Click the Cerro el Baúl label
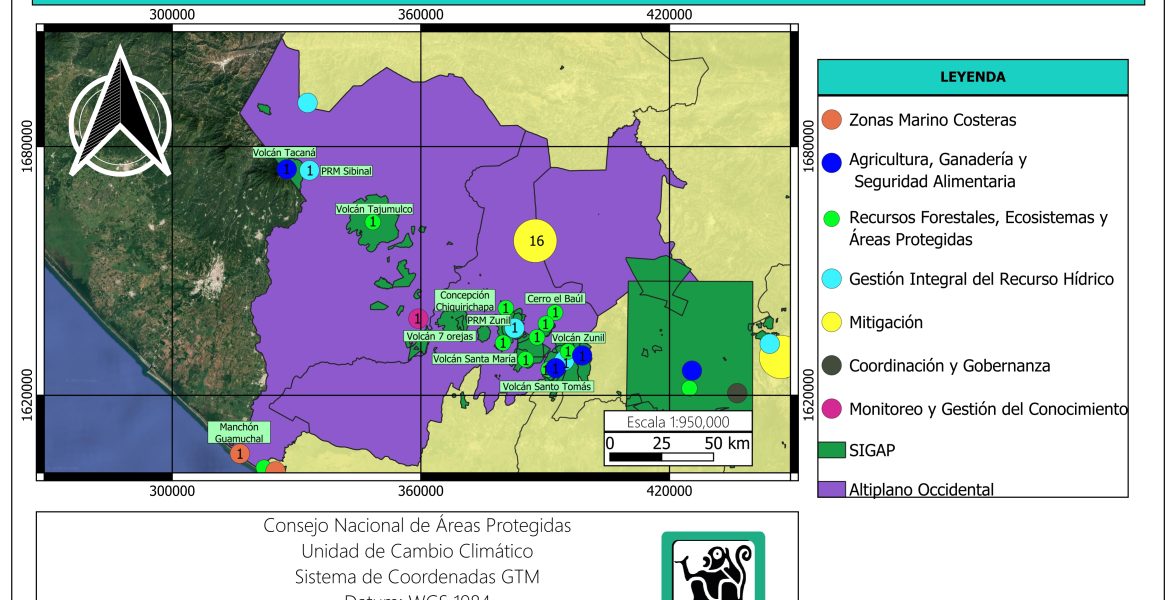The height and width of the screenshot is (600, 1170). (x=554, y=298)
